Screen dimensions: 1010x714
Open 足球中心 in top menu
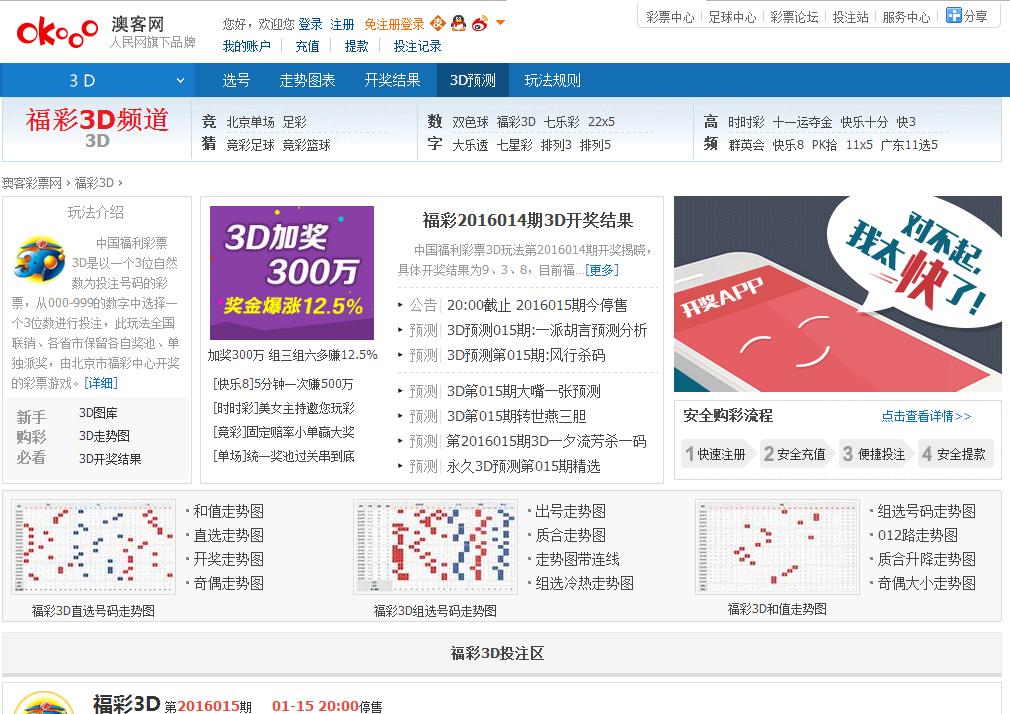732,17
